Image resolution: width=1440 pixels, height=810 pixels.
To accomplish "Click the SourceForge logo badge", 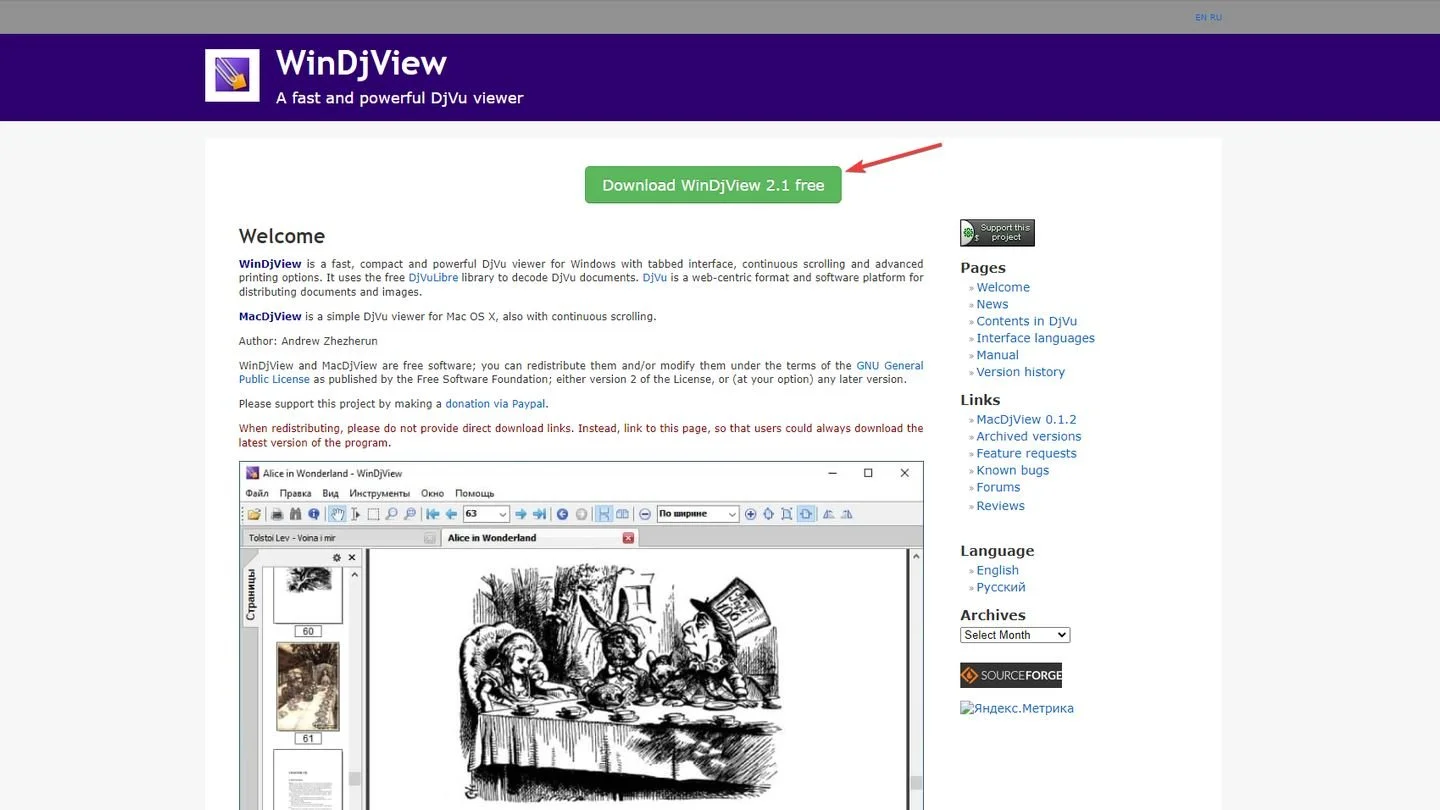I will click(x=1011, y=675).
